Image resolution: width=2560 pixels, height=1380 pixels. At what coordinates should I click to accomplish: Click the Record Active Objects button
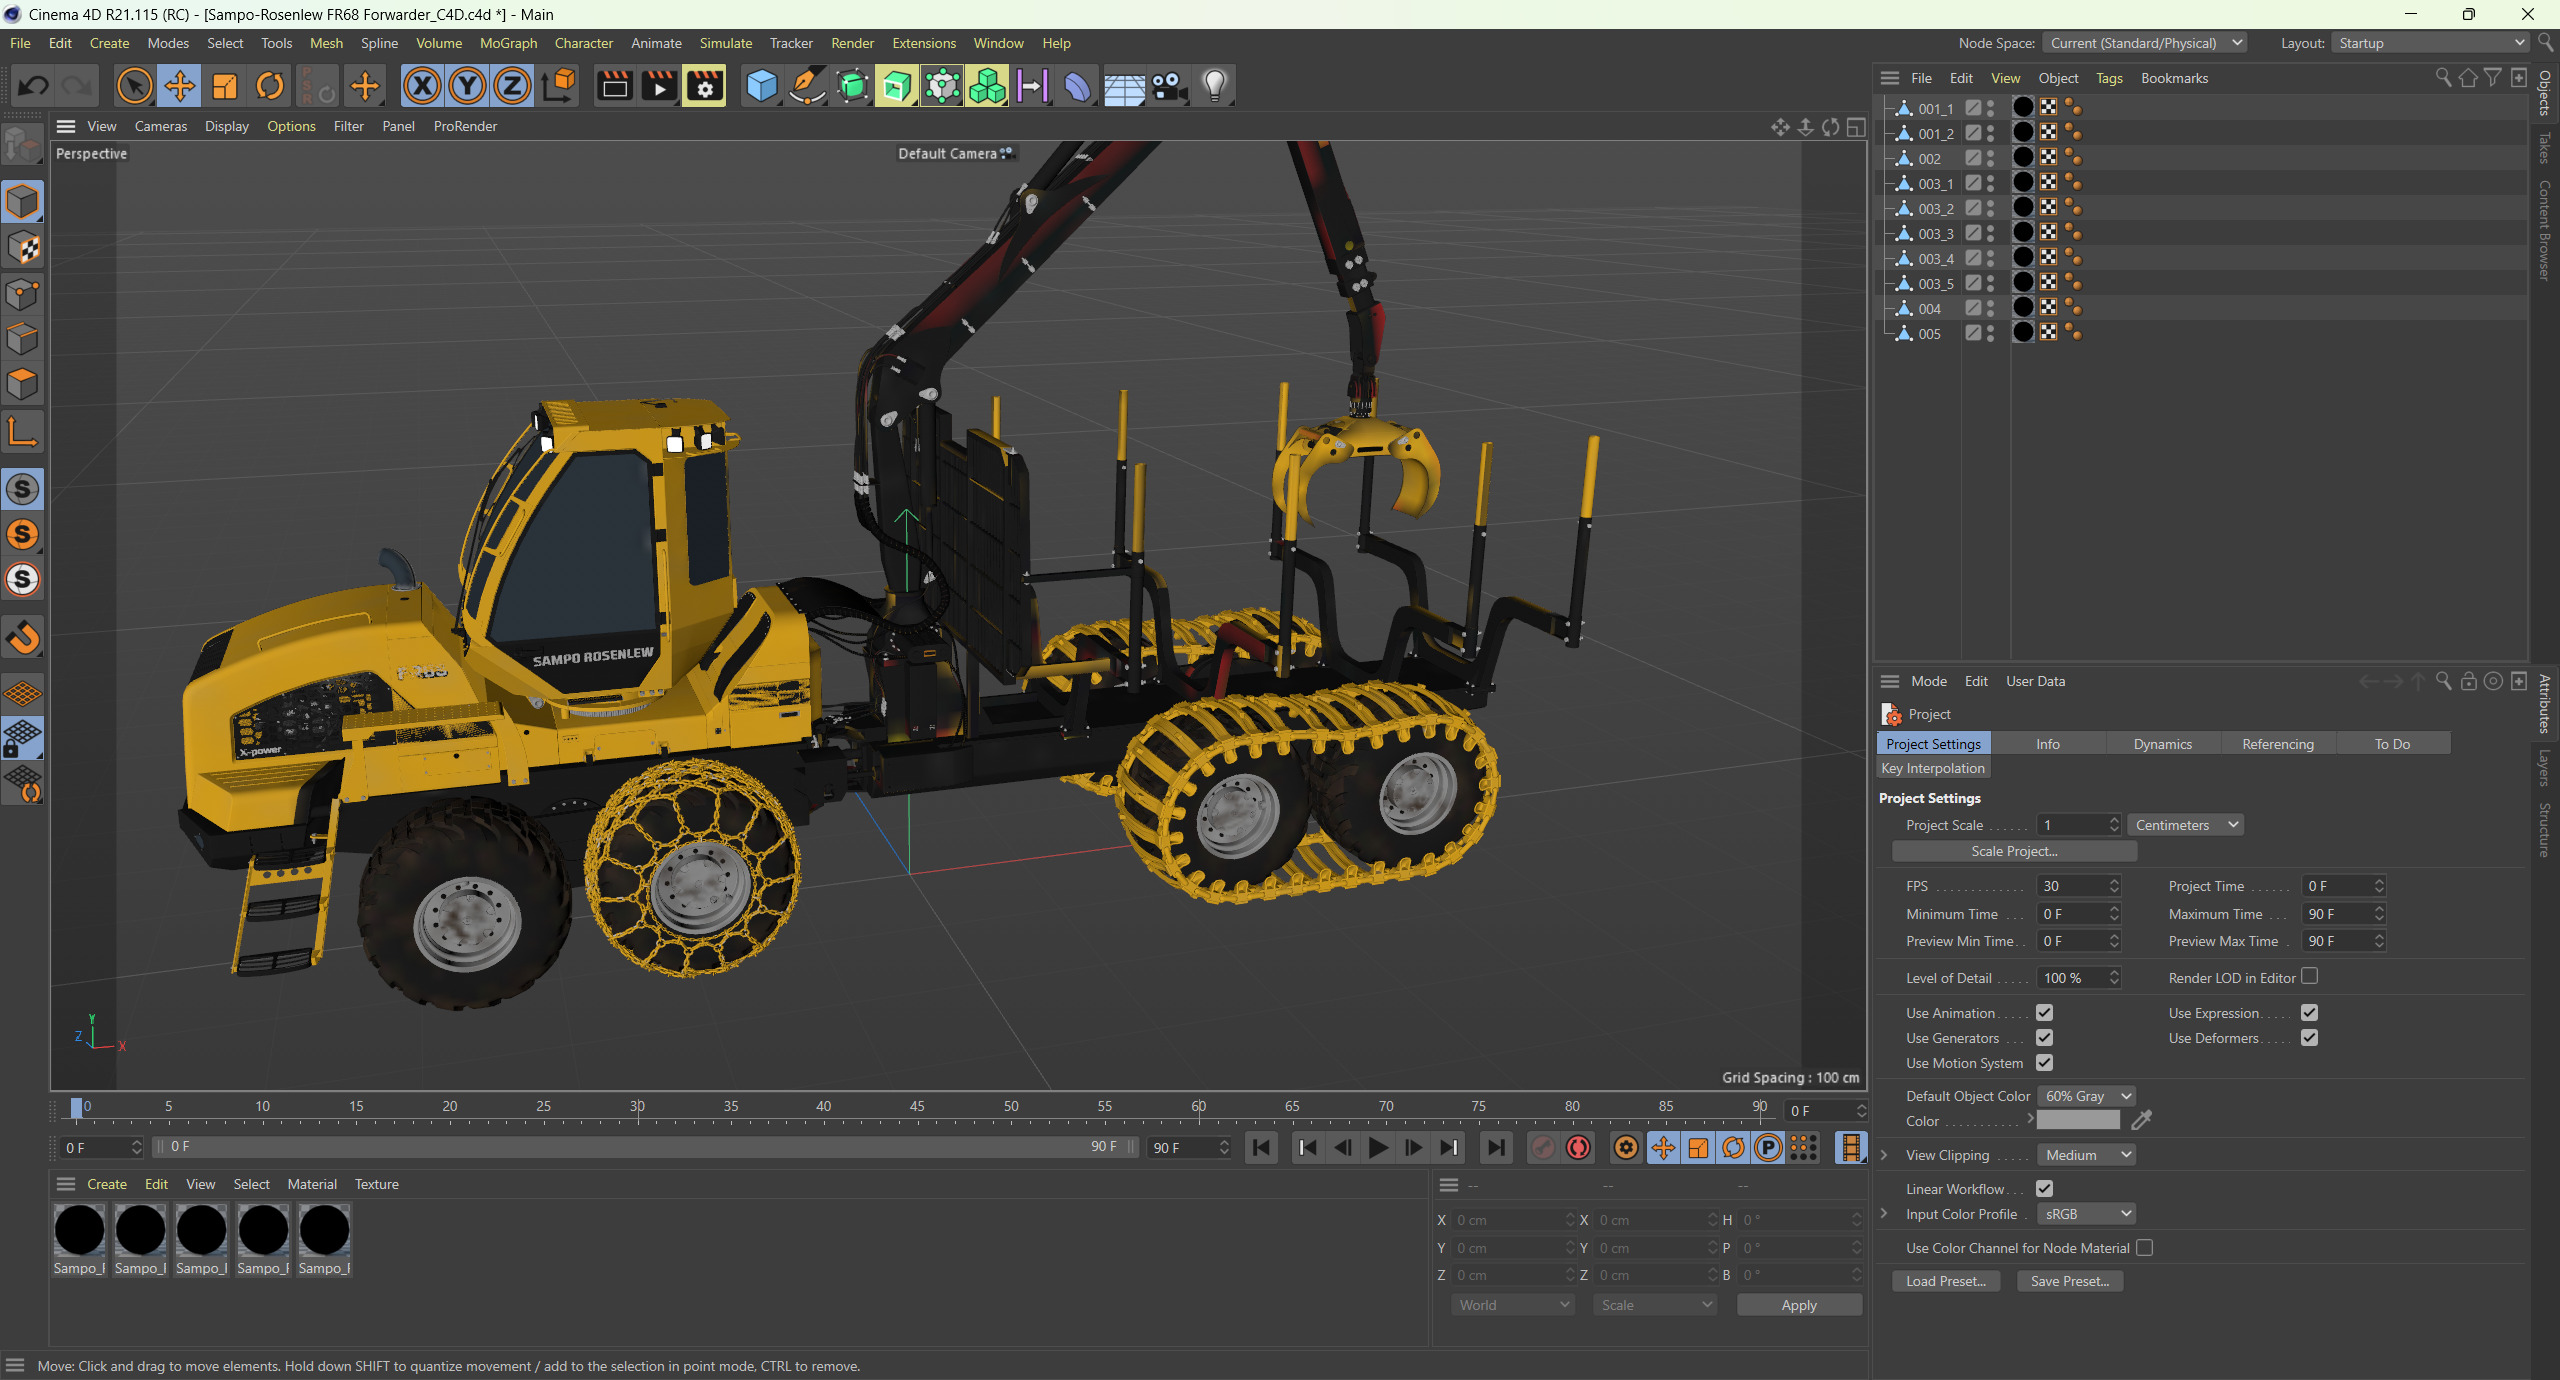click(x=1543, y=1148)
